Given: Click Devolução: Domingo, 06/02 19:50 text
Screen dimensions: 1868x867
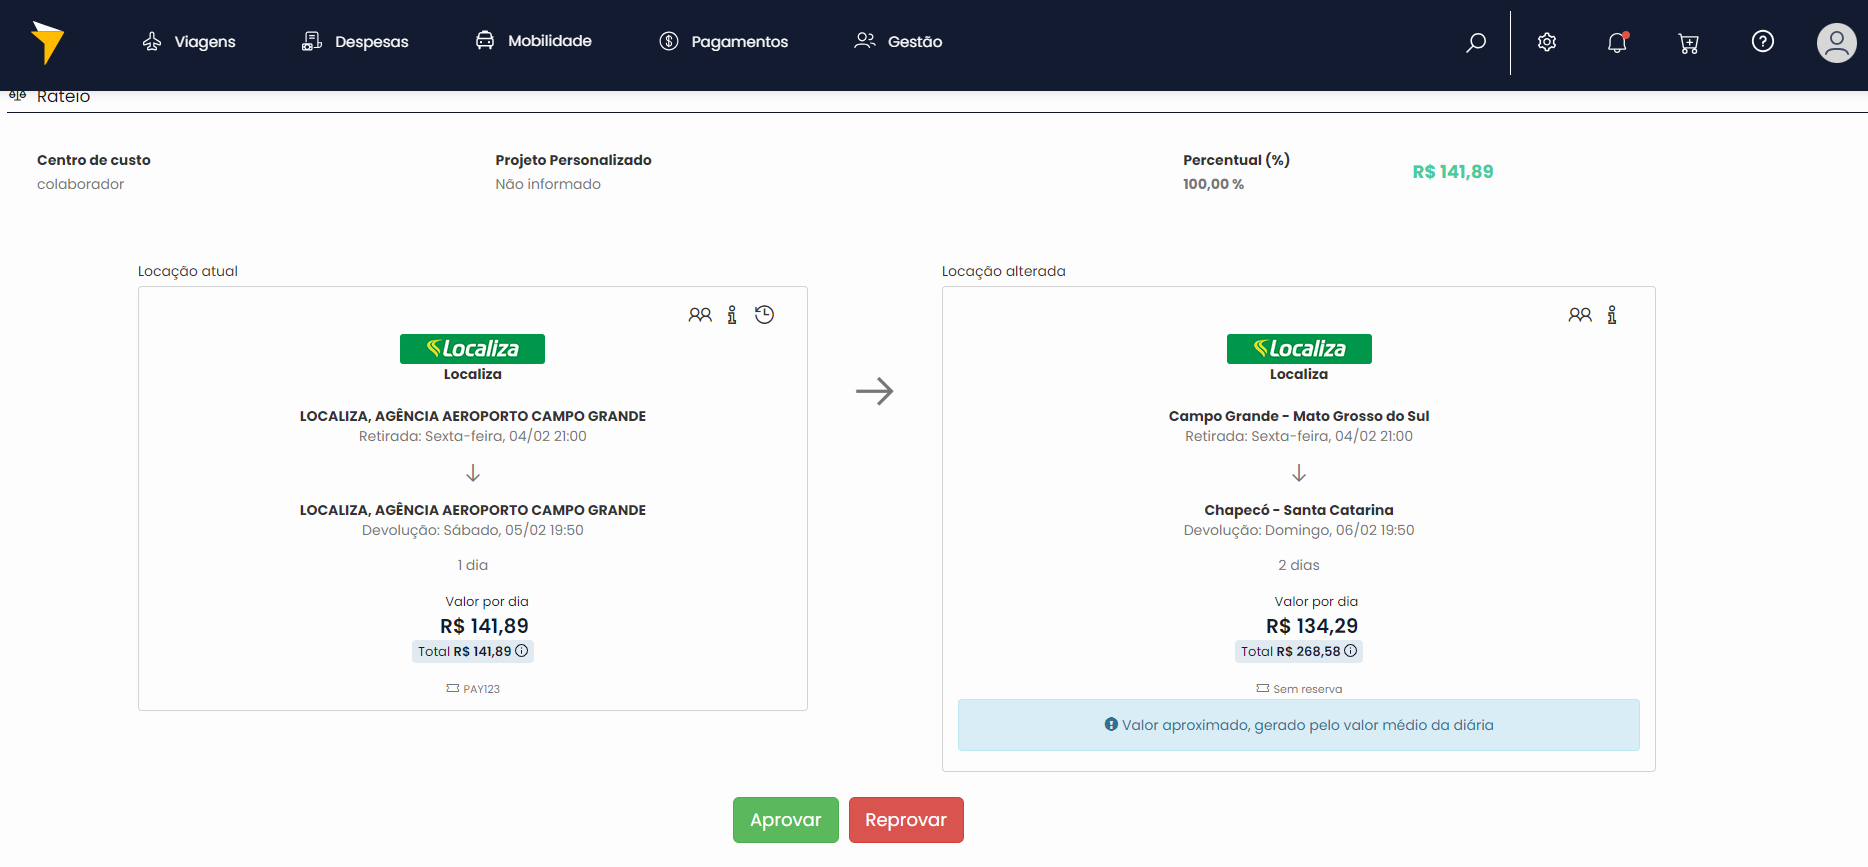Looking at the screenshot, I should tap(1299, 530).
